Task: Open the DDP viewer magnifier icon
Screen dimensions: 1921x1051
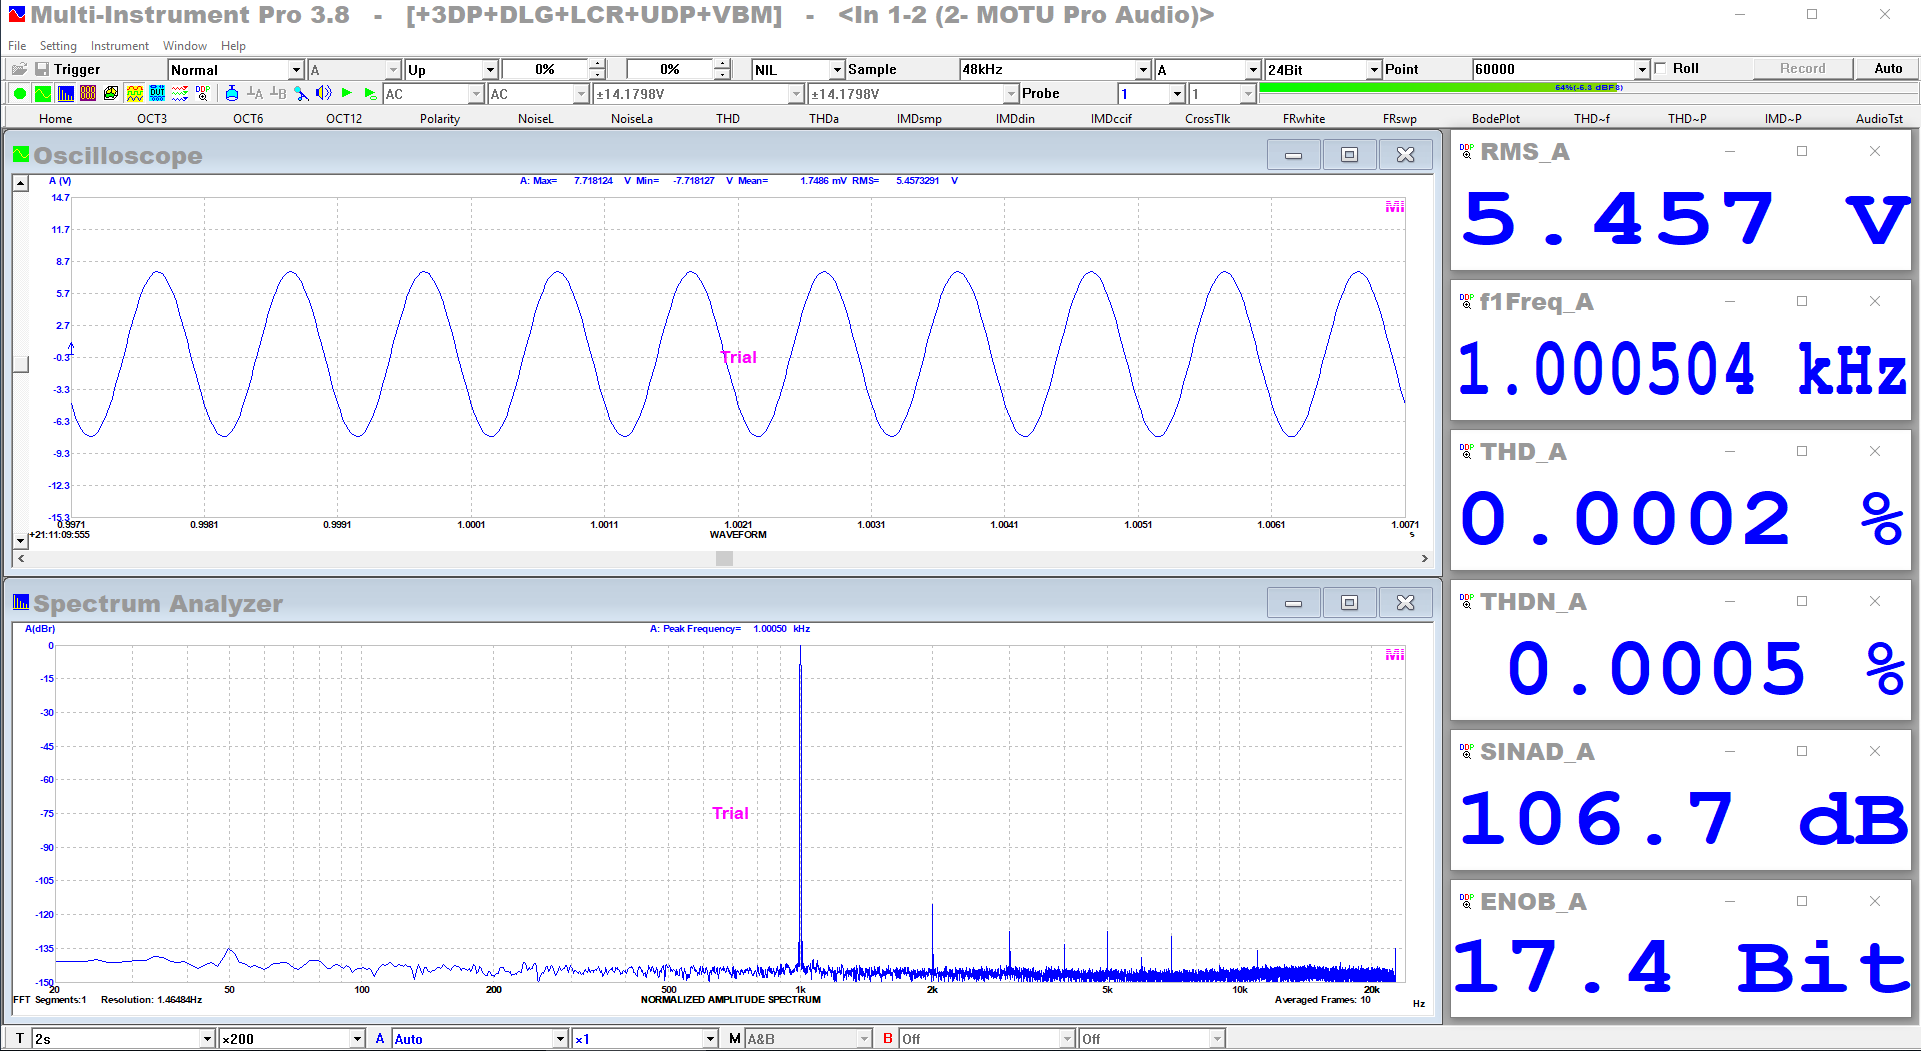Action: tap(203, 94)
